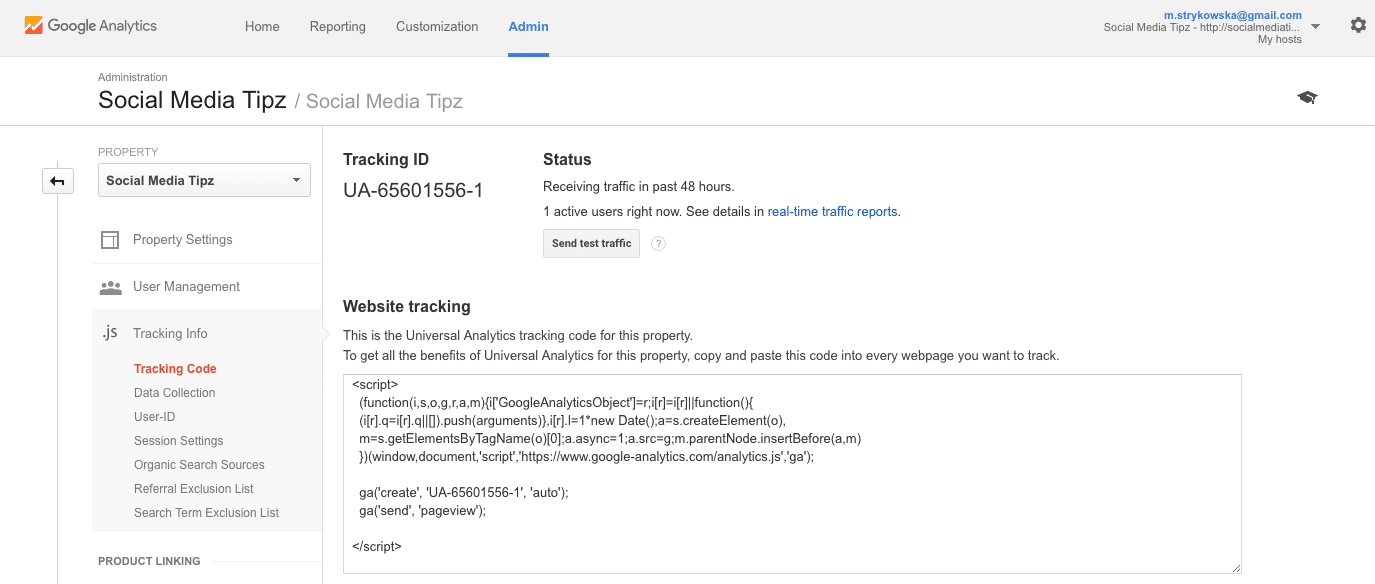
Task: Click the Website tracking heading
Action: [x=406, y=307]
